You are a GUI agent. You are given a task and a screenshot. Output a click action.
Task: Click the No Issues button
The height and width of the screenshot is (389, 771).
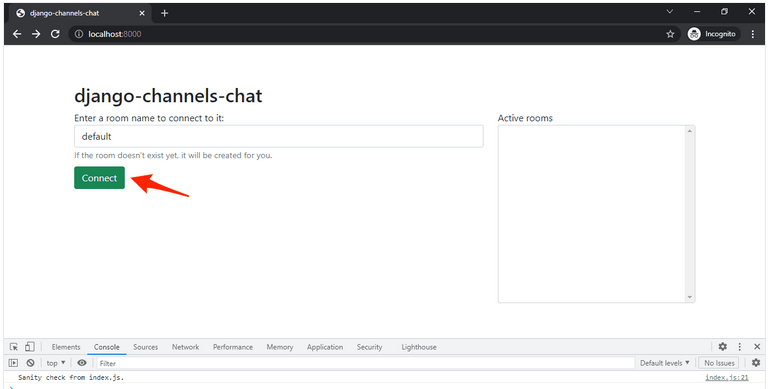click(x=719, y=363)
